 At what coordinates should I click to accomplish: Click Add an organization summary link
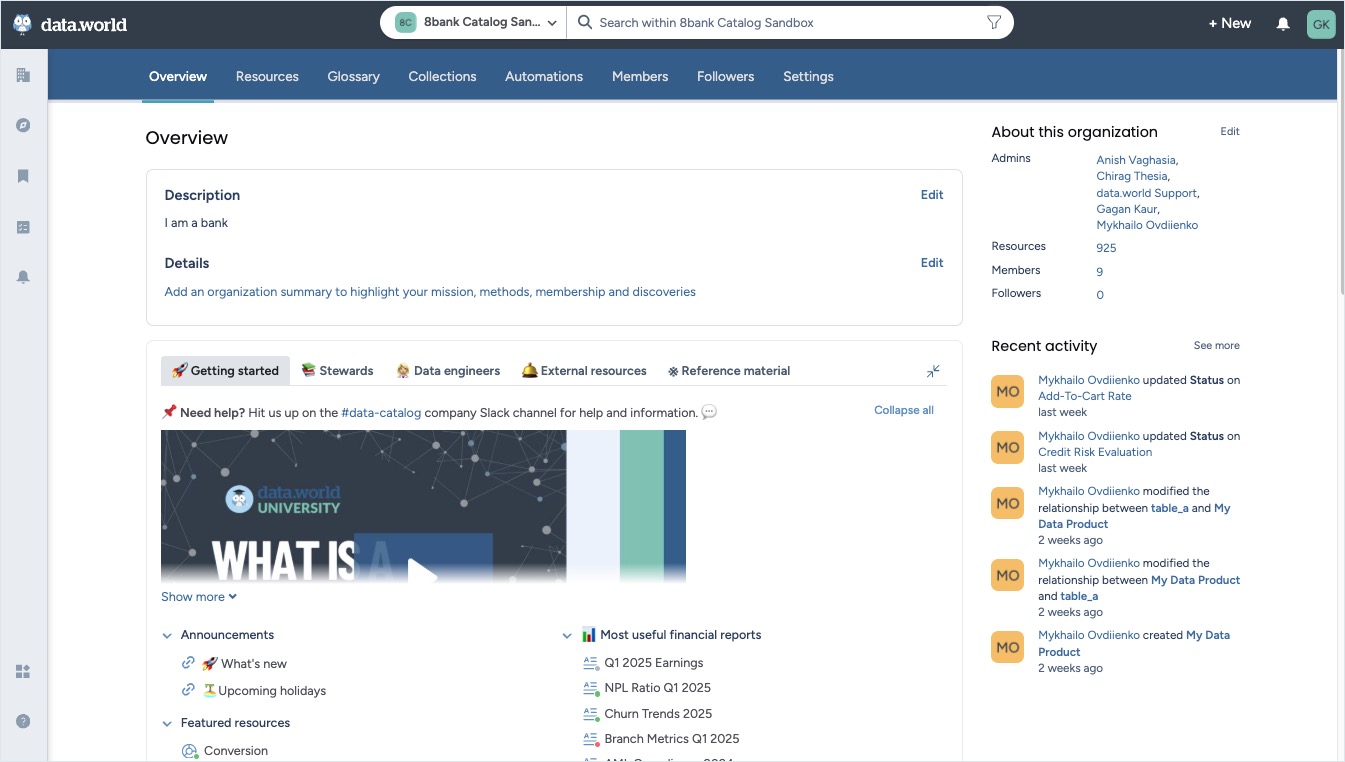click(x=430, y=292)
